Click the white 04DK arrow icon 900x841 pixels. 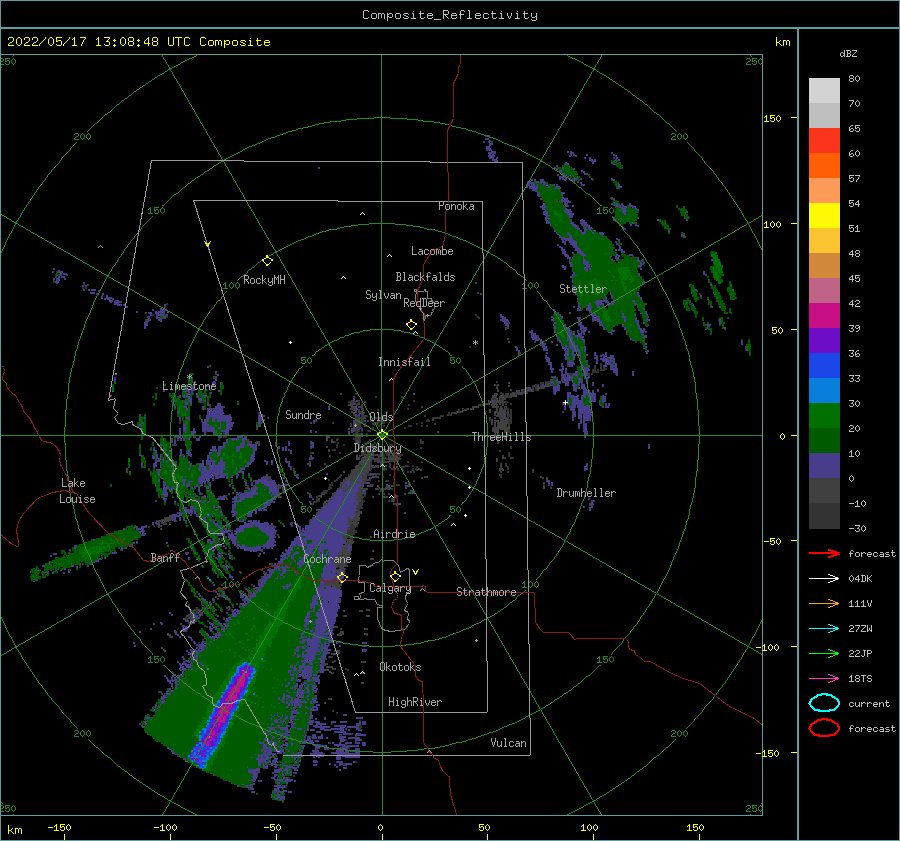coord(824,578)
